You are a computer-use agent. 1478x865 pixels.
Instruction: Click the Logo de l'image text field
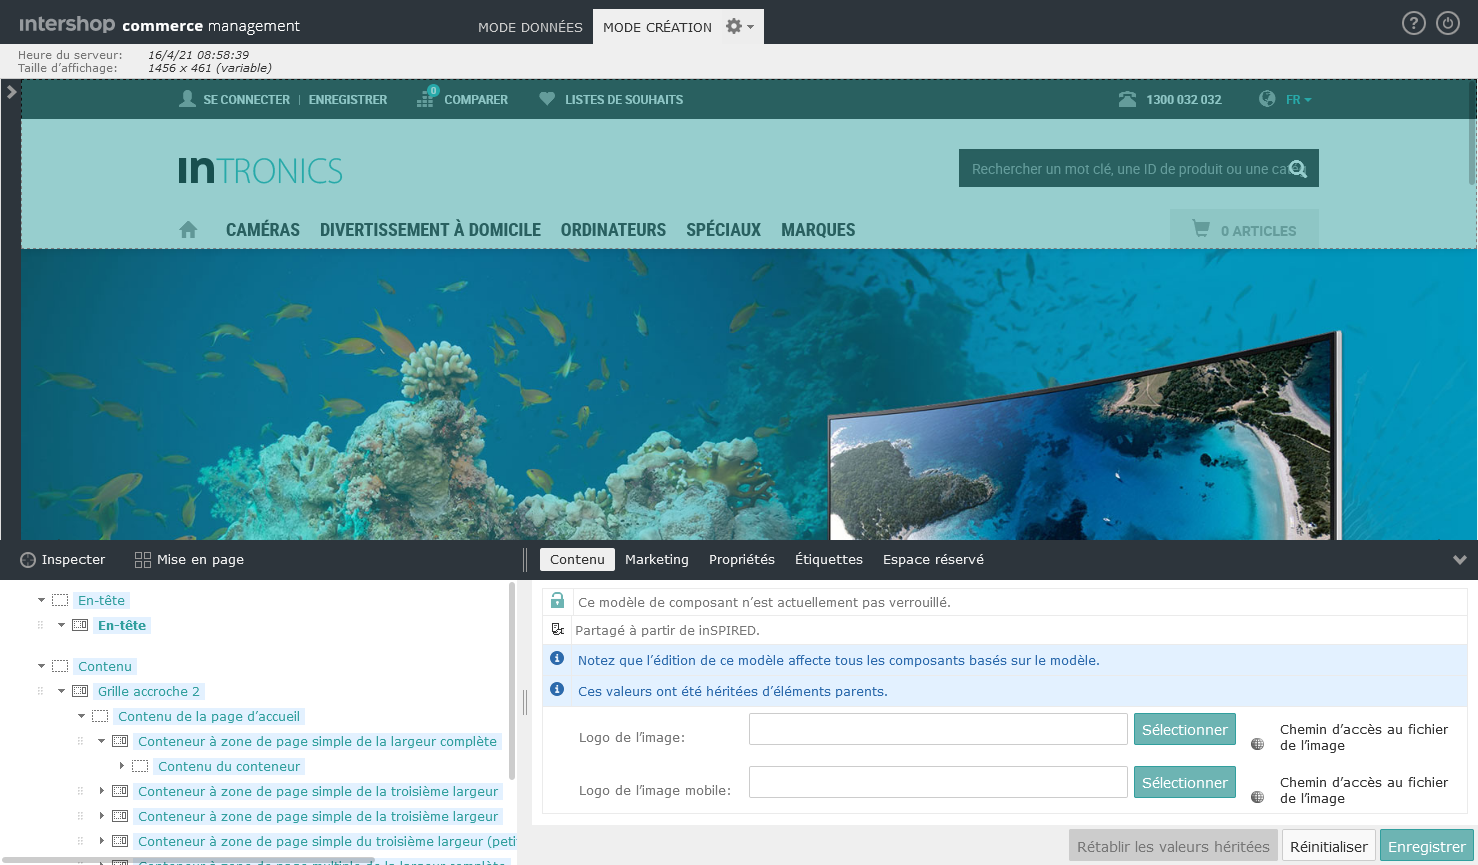point(938,729)
